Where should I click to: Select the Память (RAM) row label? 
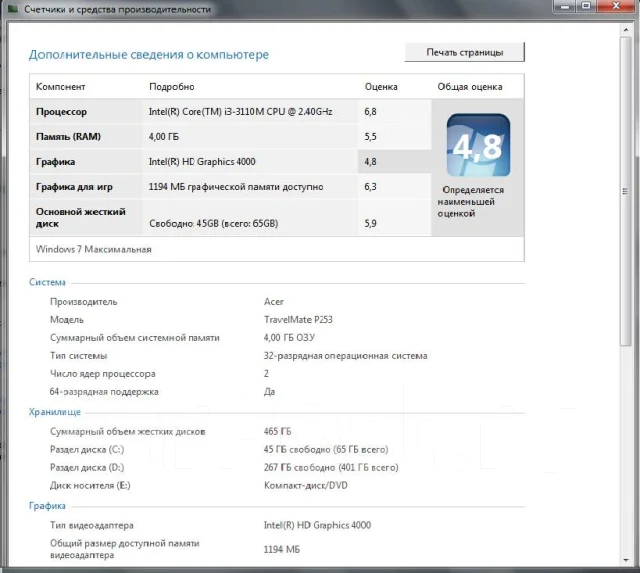pos(68,137)
